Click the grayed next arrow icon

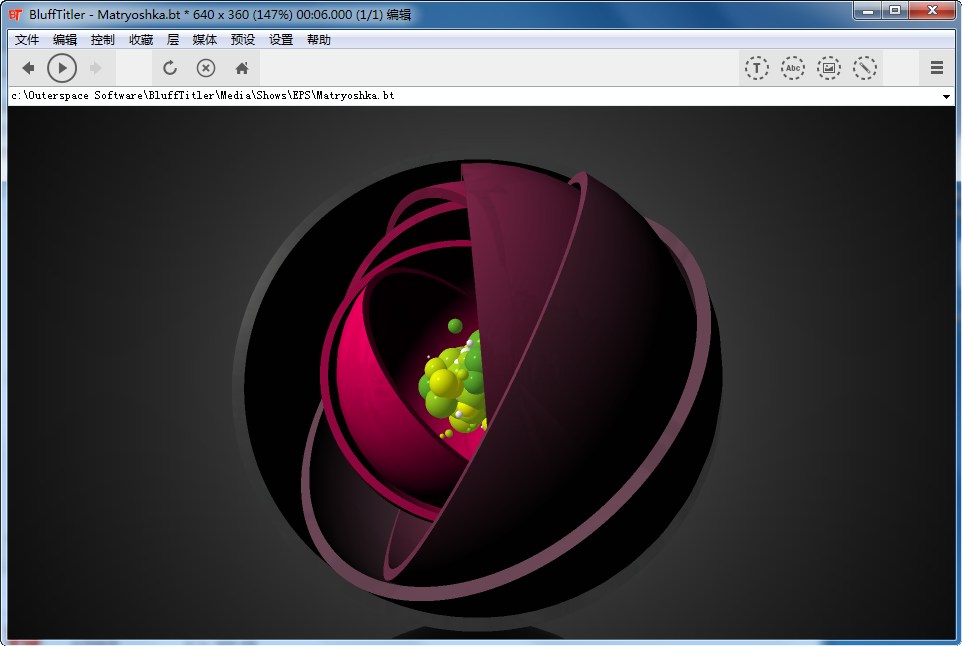click(96, 68)
